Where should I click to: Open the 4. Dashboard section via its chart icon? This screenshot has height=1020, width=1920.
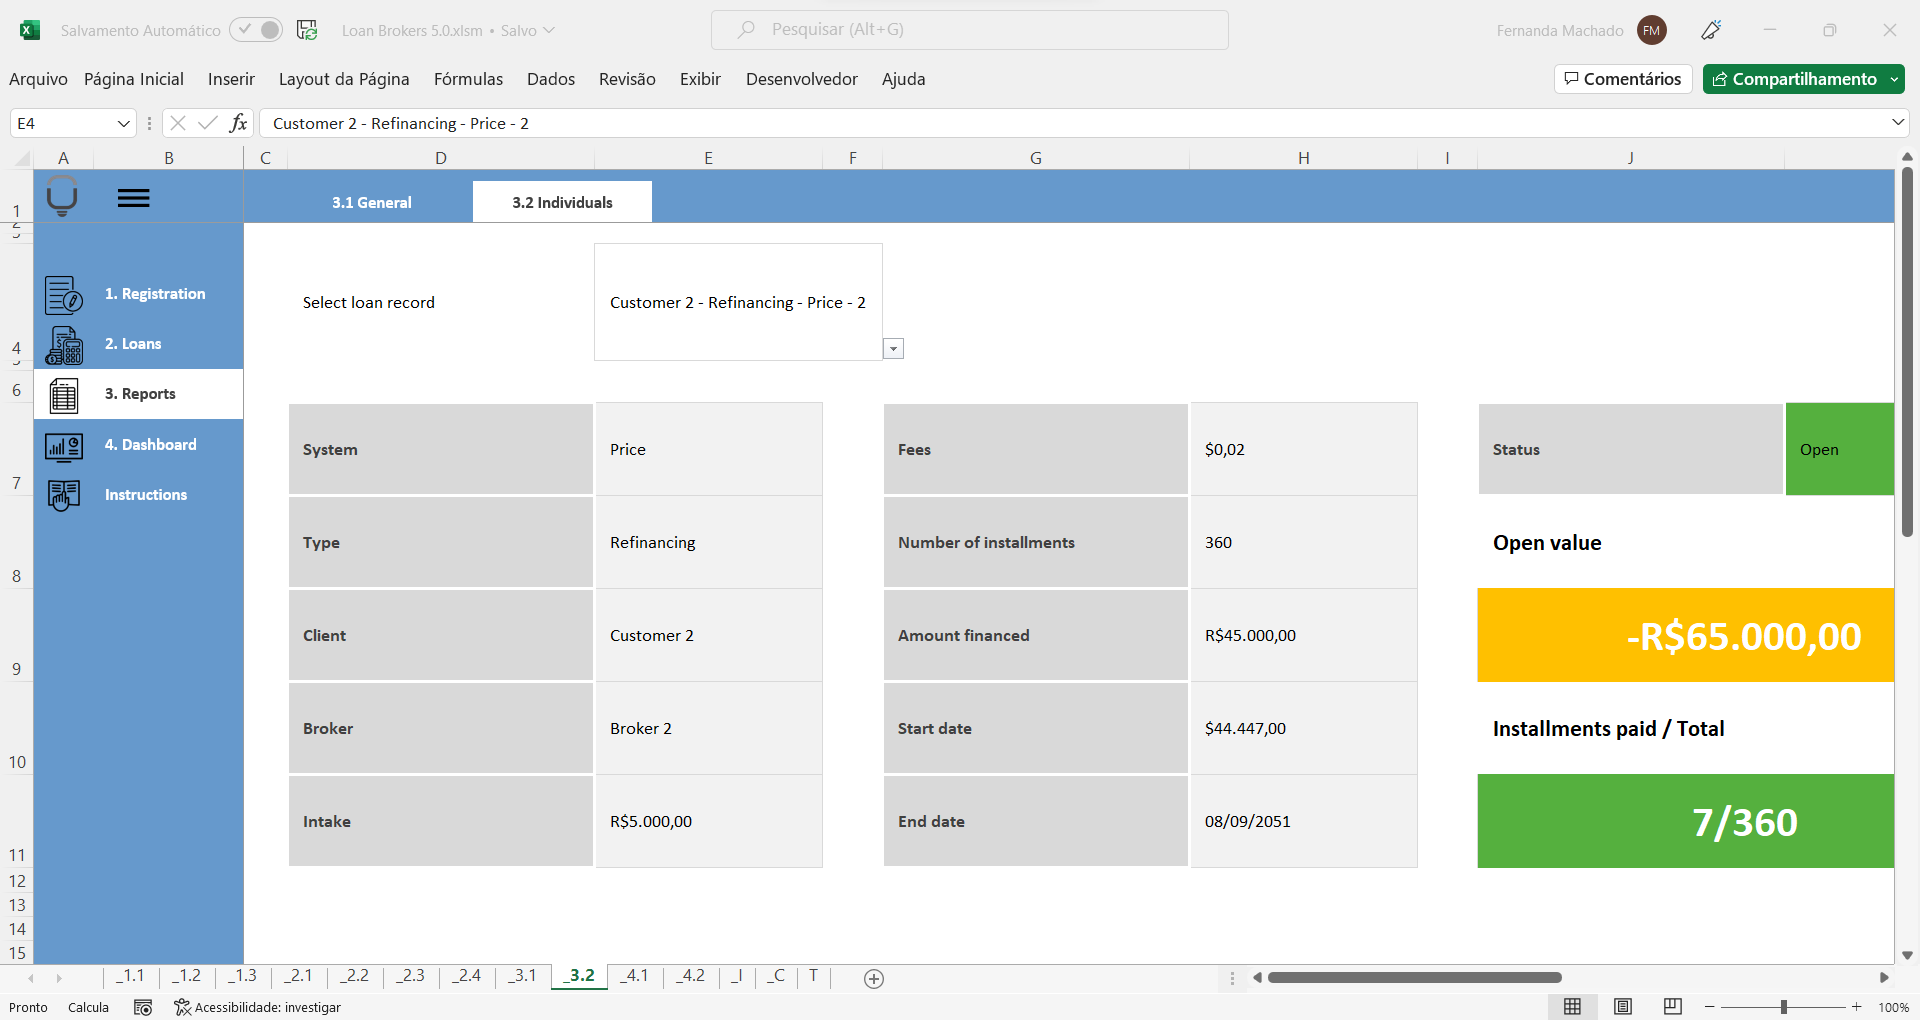tap(64, 446)
